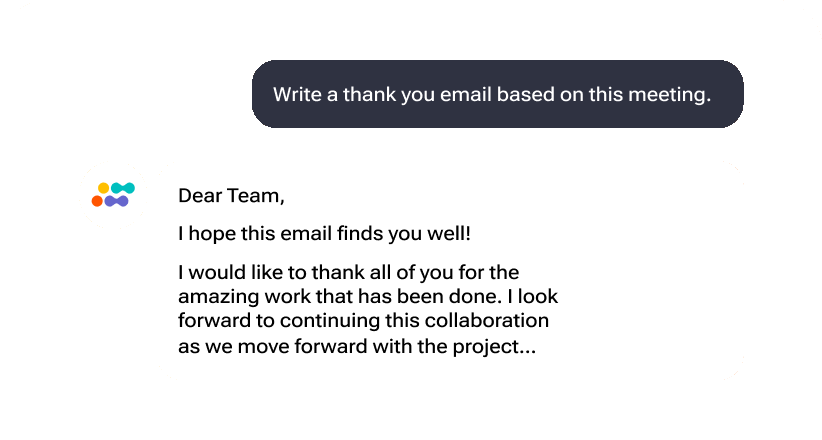Click the word "amazing" in the reply

[x=219, y=297]
